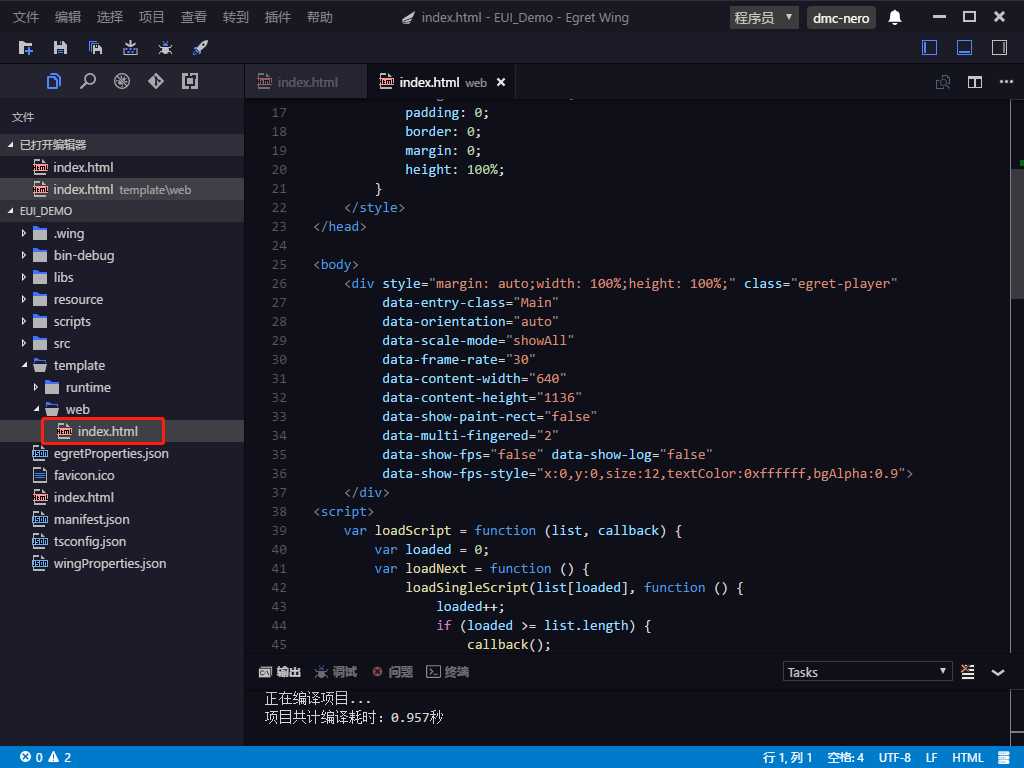Click the new project toolbar icon

click(25, 48)
